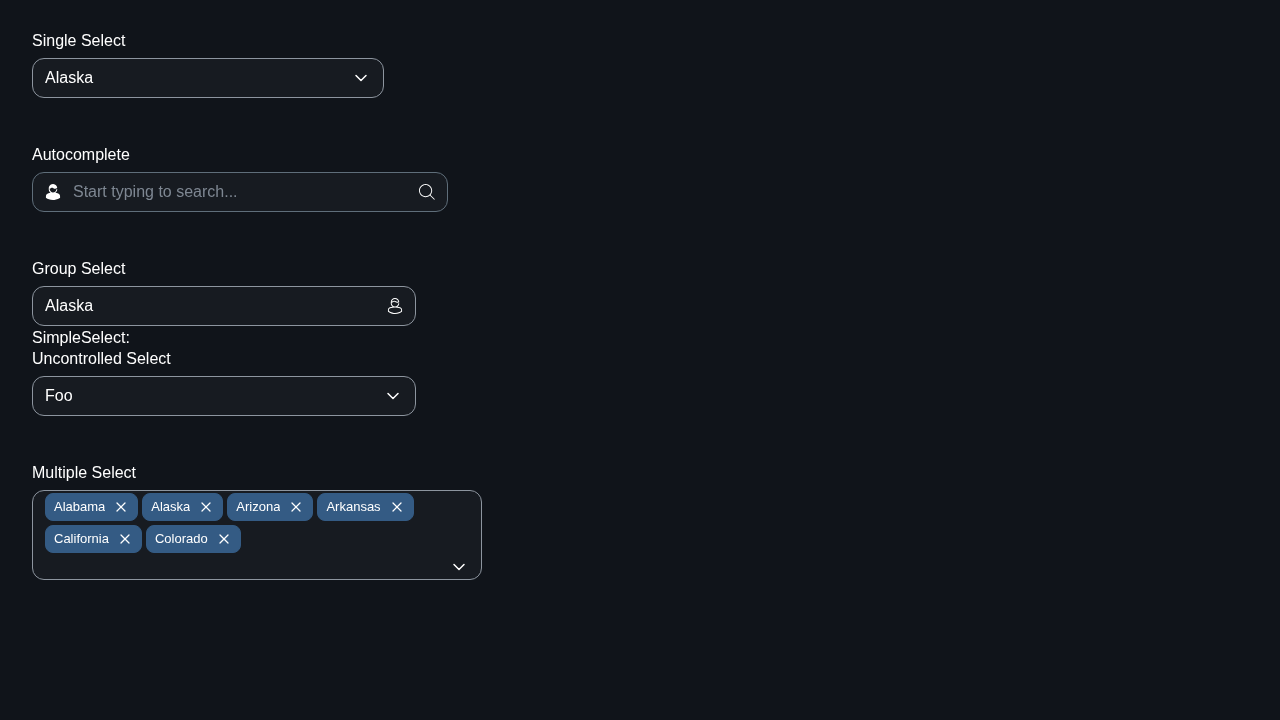Image resolution: width=1280 pixels, height=720 pixels.
Task: Focus the Autocomplete search input
Action: (240, 192)
